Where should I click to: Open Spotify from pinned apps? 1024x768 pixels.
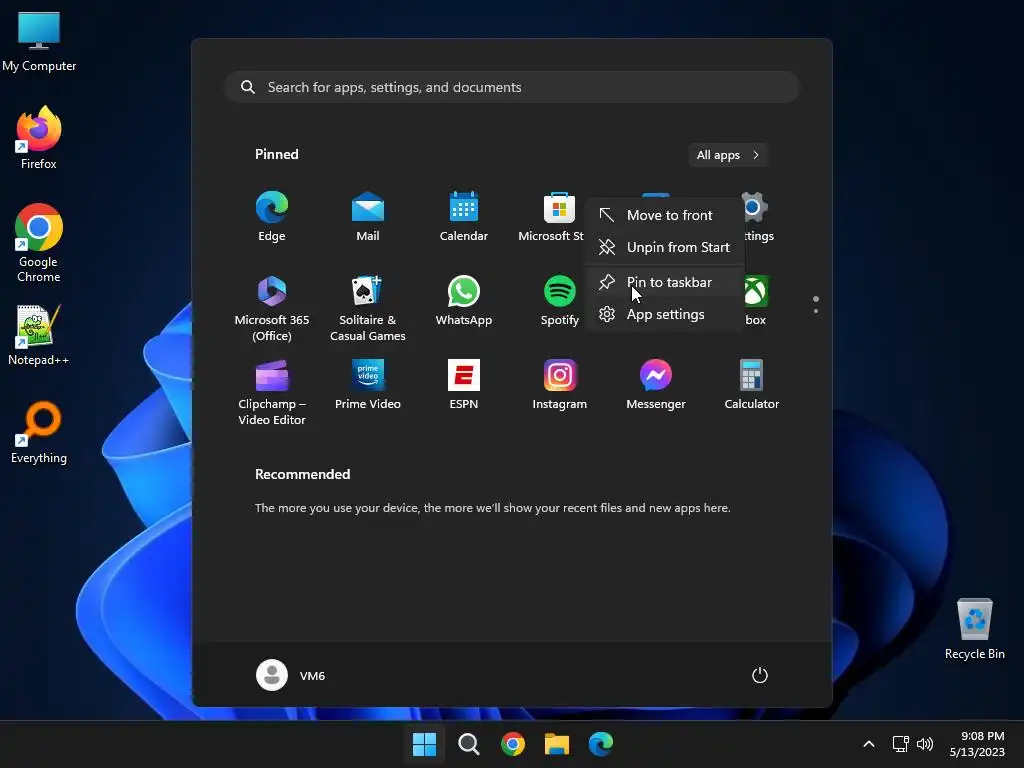pos(560,300)
